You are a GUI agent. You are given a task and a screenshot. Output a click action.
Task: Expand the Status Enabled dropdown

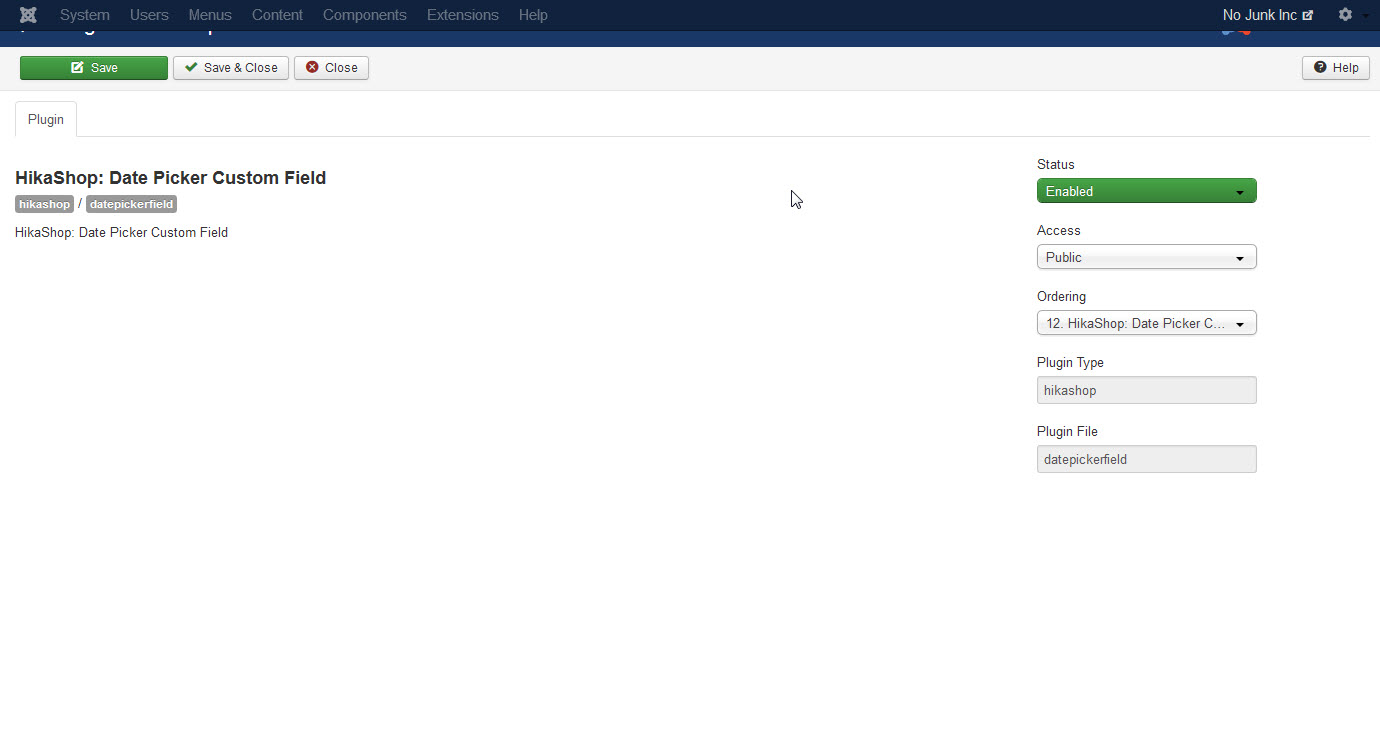tap(1147, 191)
